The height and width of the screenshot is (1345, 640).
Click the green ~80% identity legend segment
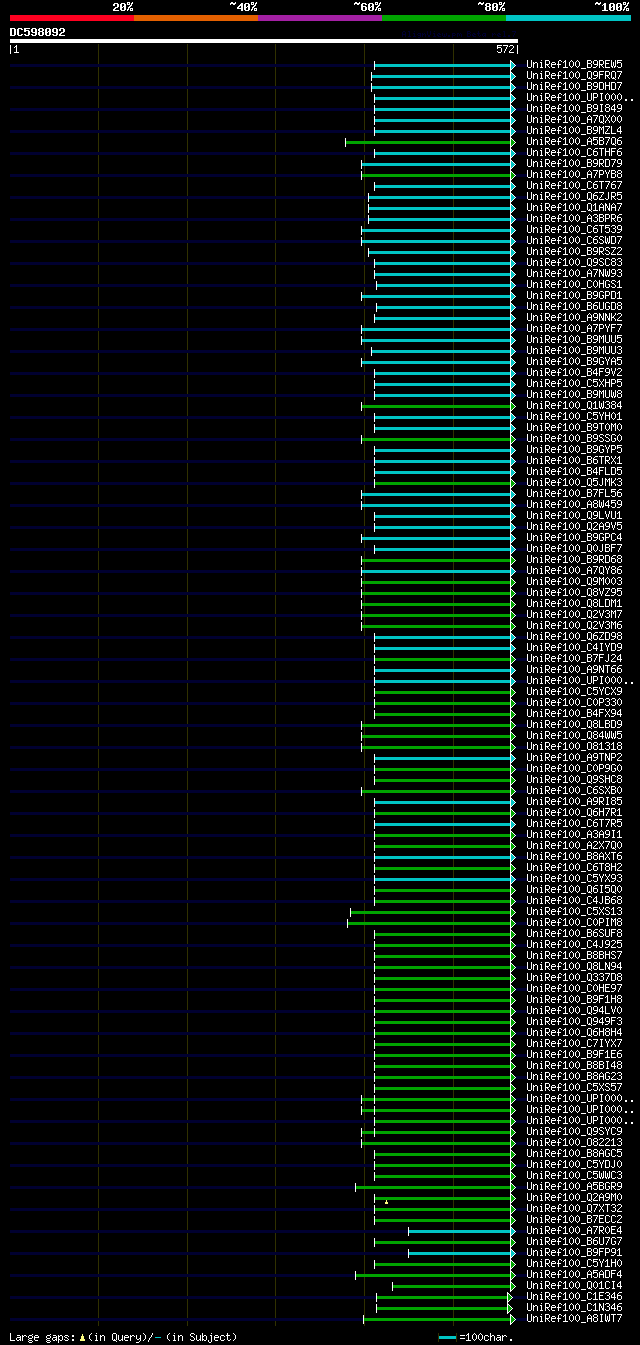(444, 18)
